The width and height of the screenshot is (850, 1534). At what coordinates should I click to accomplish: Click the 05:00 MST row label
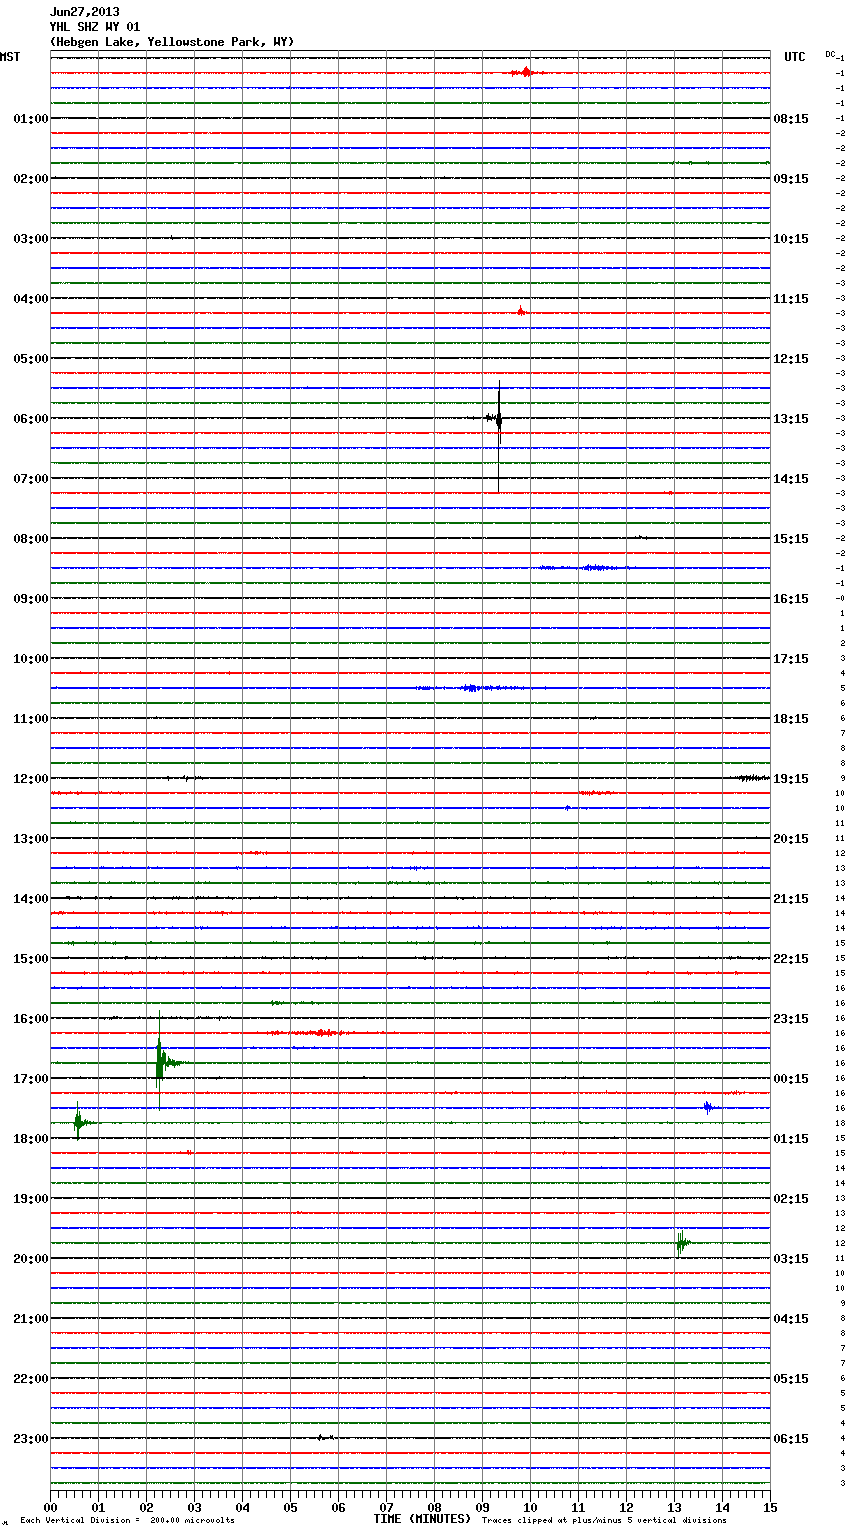(31, 359)
